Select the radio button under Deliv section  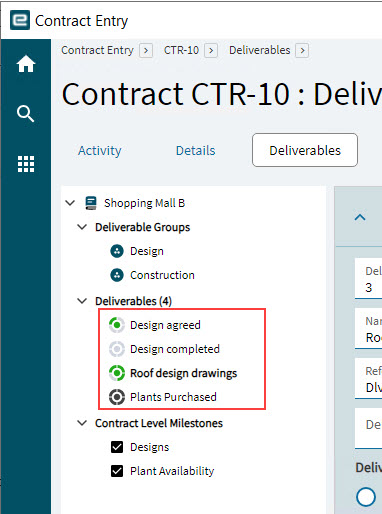(366, 497)
